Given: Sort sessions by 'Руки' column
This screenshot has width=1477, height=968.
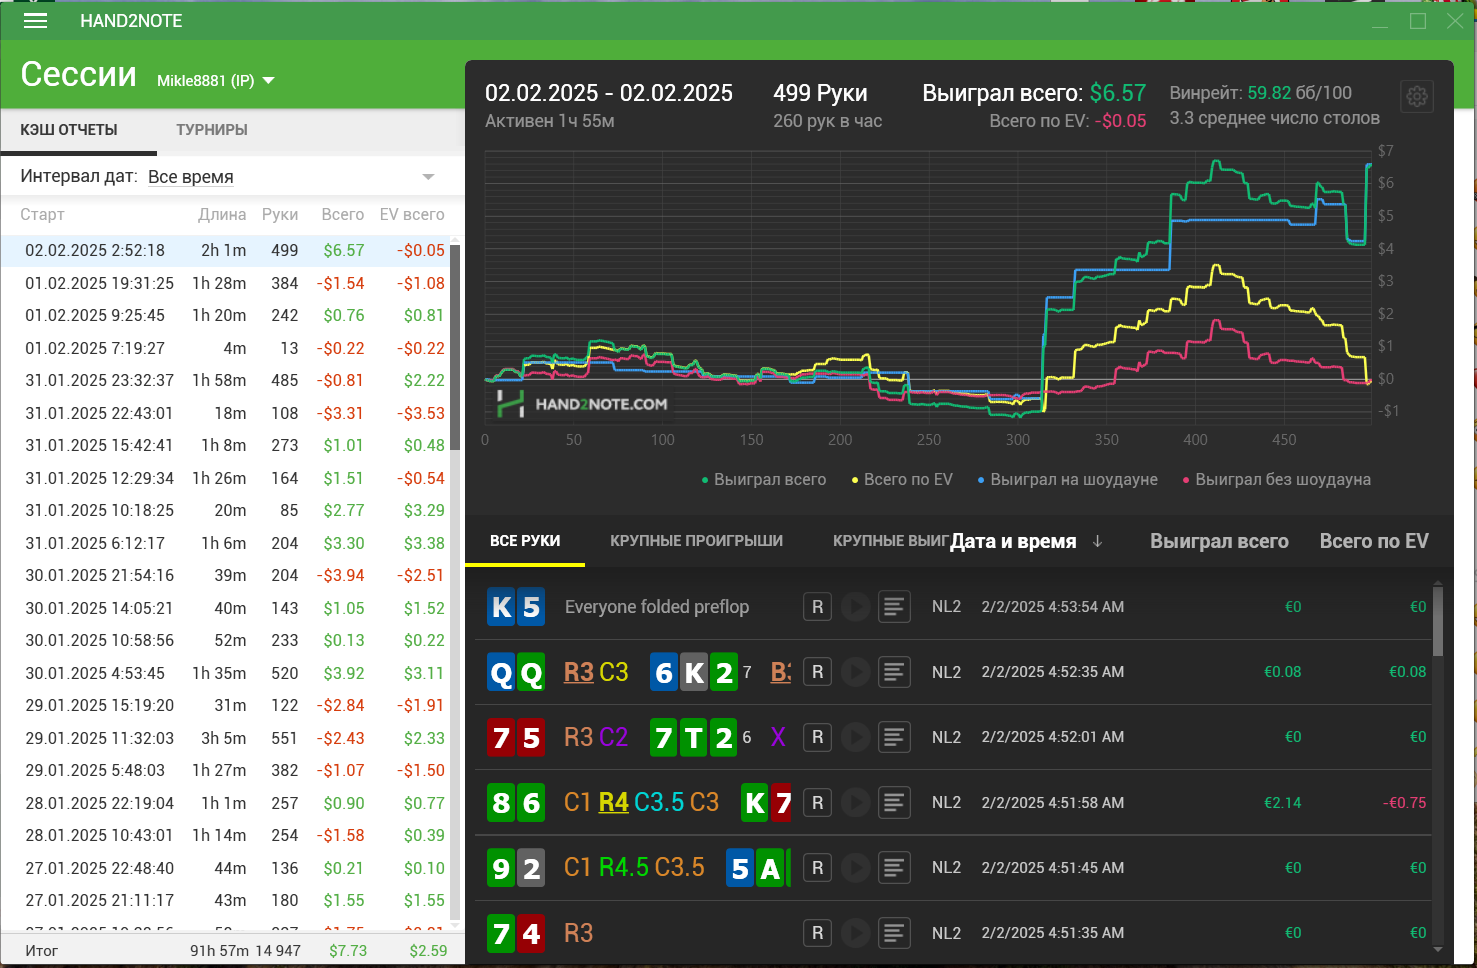Looking at the screenshot, I should point(280,215).
